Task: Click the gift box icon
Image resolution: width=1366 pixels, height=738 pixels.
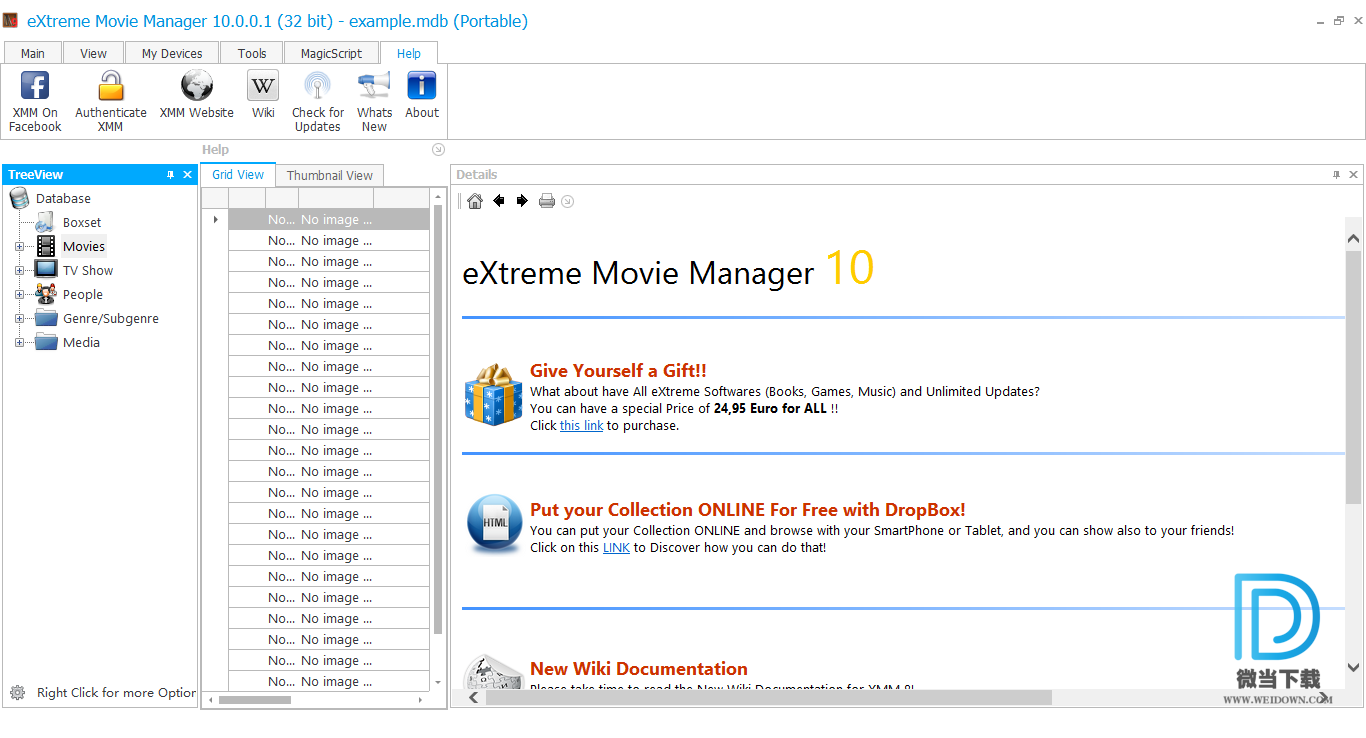Action: tap(494, 395)
